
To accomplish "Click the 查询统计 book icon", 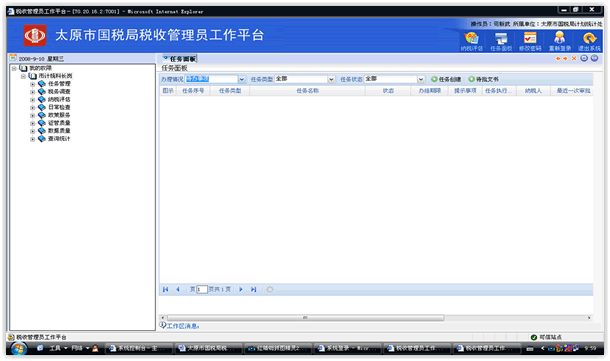I will (x=42, y=138).
